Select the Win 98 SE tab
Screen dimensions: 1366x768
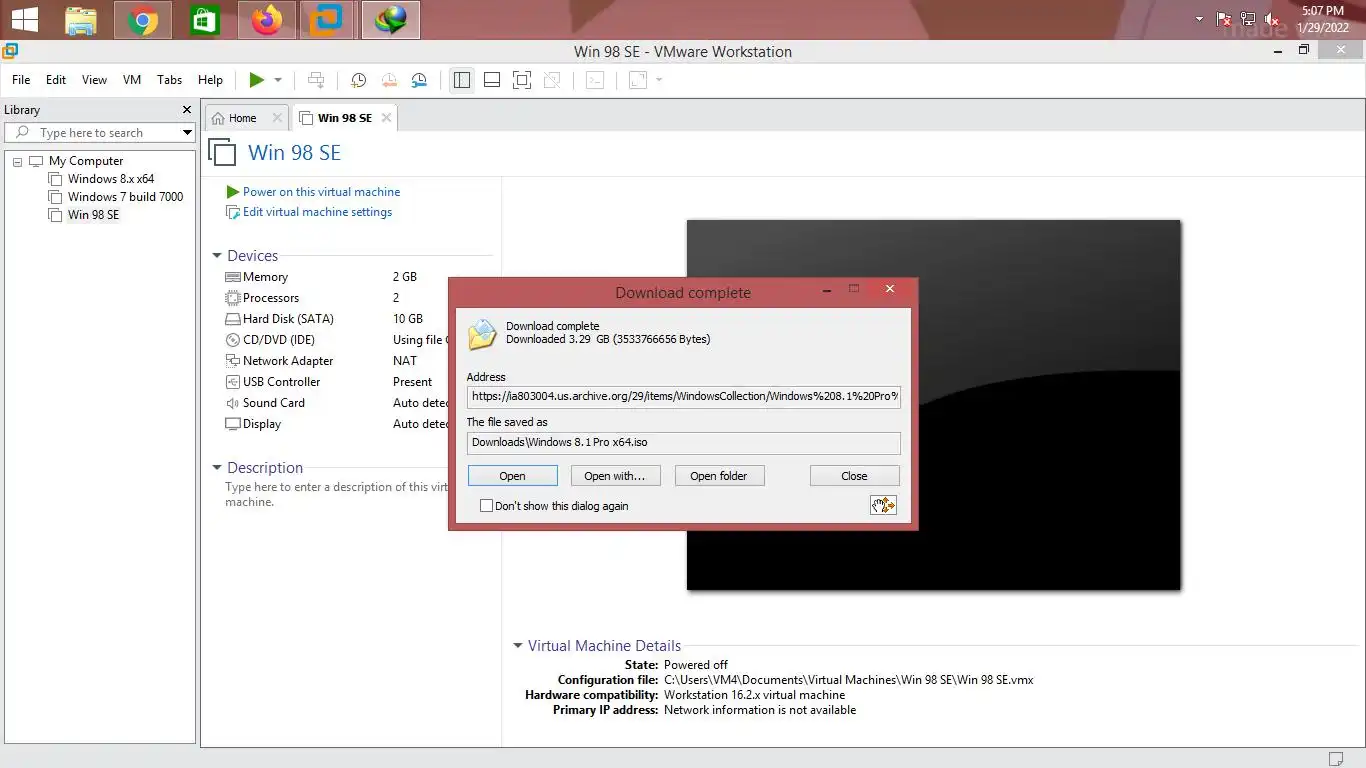[x=344, y=118]
